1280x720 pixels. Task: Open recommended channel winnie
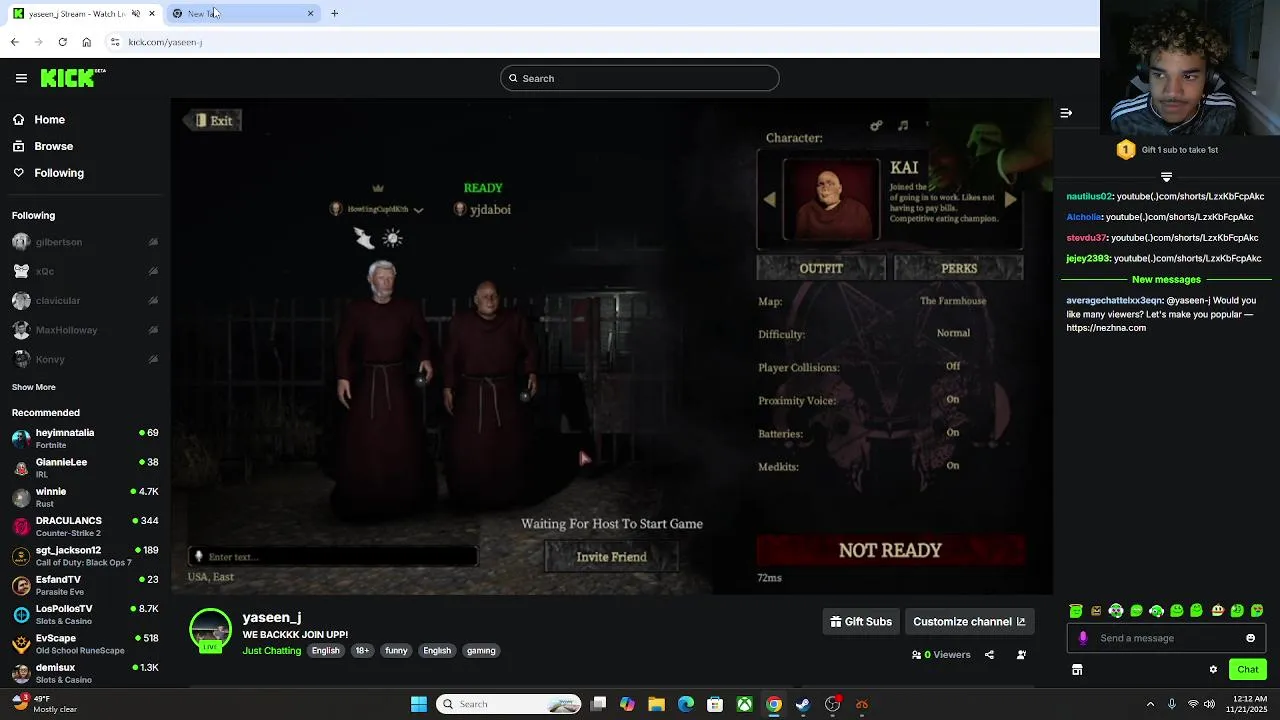tap(85, 497)
